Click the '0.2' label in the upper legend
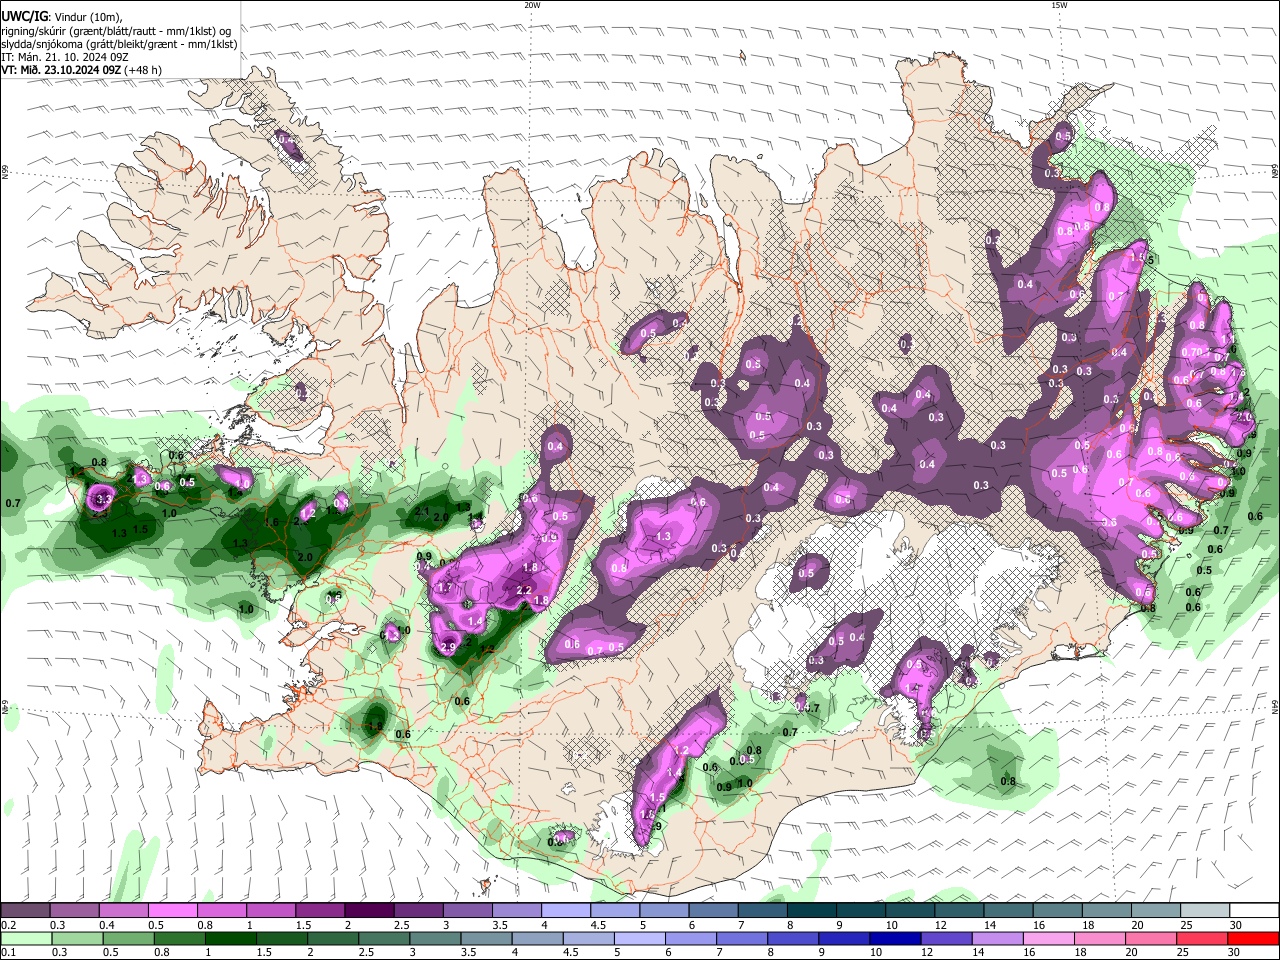Screen dimensions: 1280x960 [7, 925]
